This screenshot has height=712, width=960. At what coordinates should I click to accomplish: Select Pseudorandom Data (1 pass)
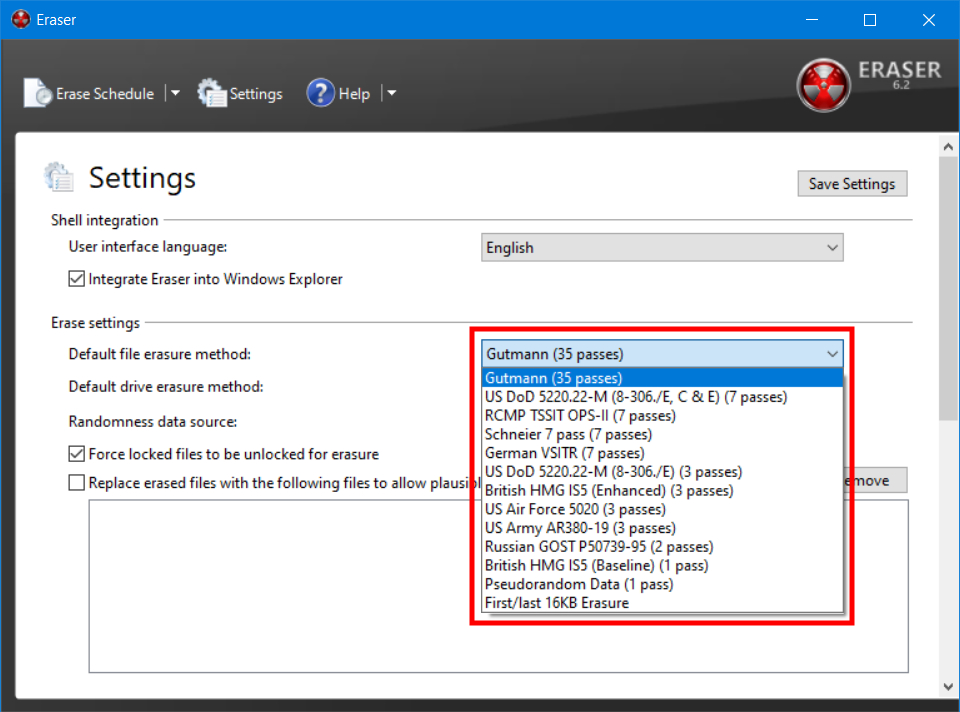[662, 584]
